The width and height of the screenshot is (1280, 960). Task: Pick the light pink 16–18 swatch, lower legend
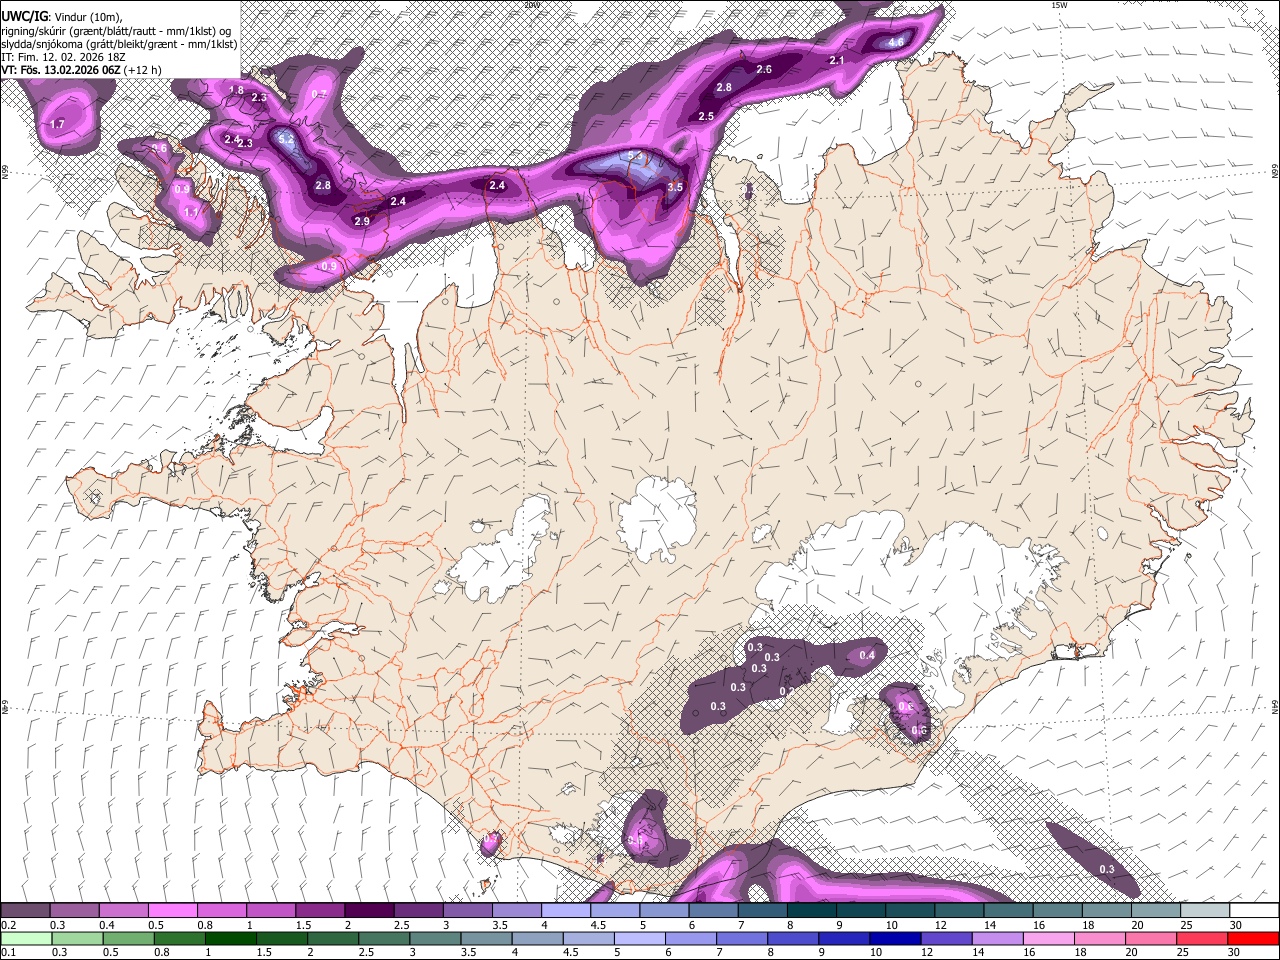(x=1048, y=938)
